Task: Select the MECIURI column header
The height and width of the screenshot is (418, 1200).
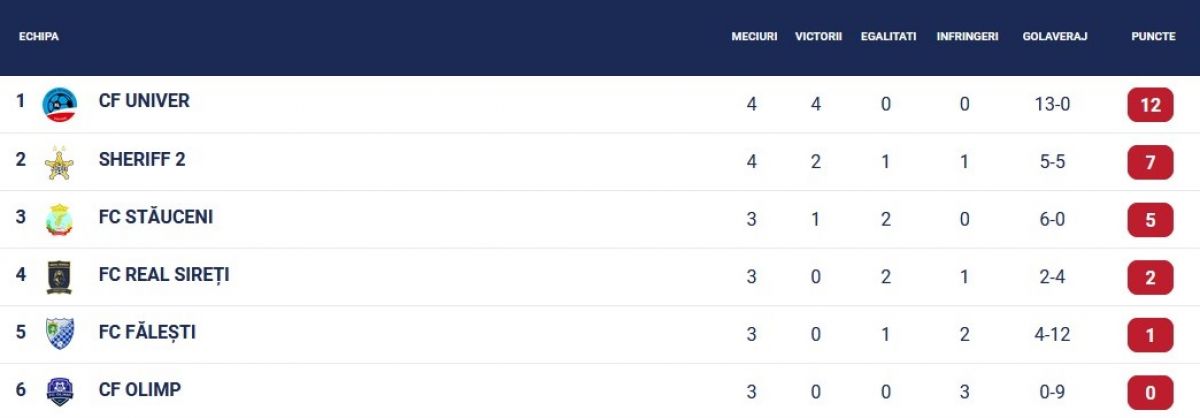Action: pos(754,36)
